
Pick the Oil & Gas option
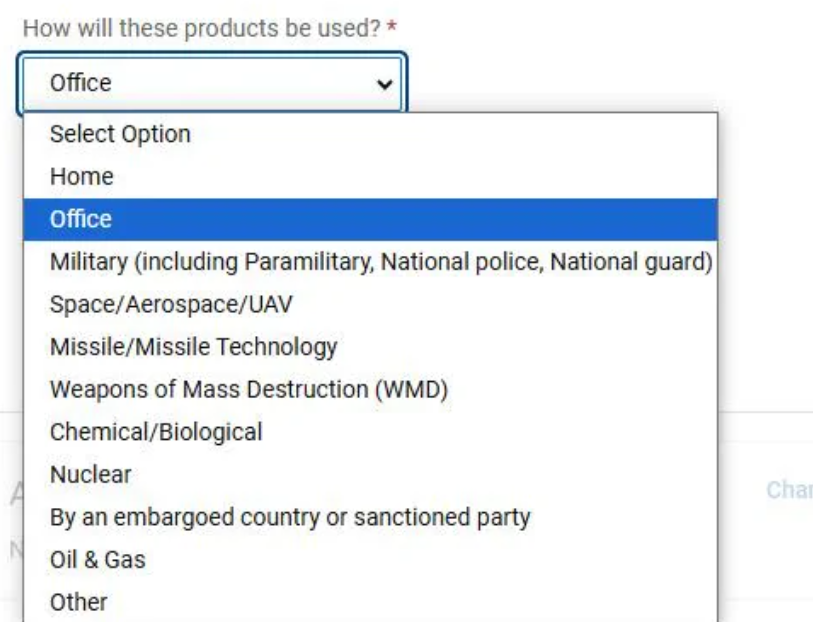click(97, 560)
